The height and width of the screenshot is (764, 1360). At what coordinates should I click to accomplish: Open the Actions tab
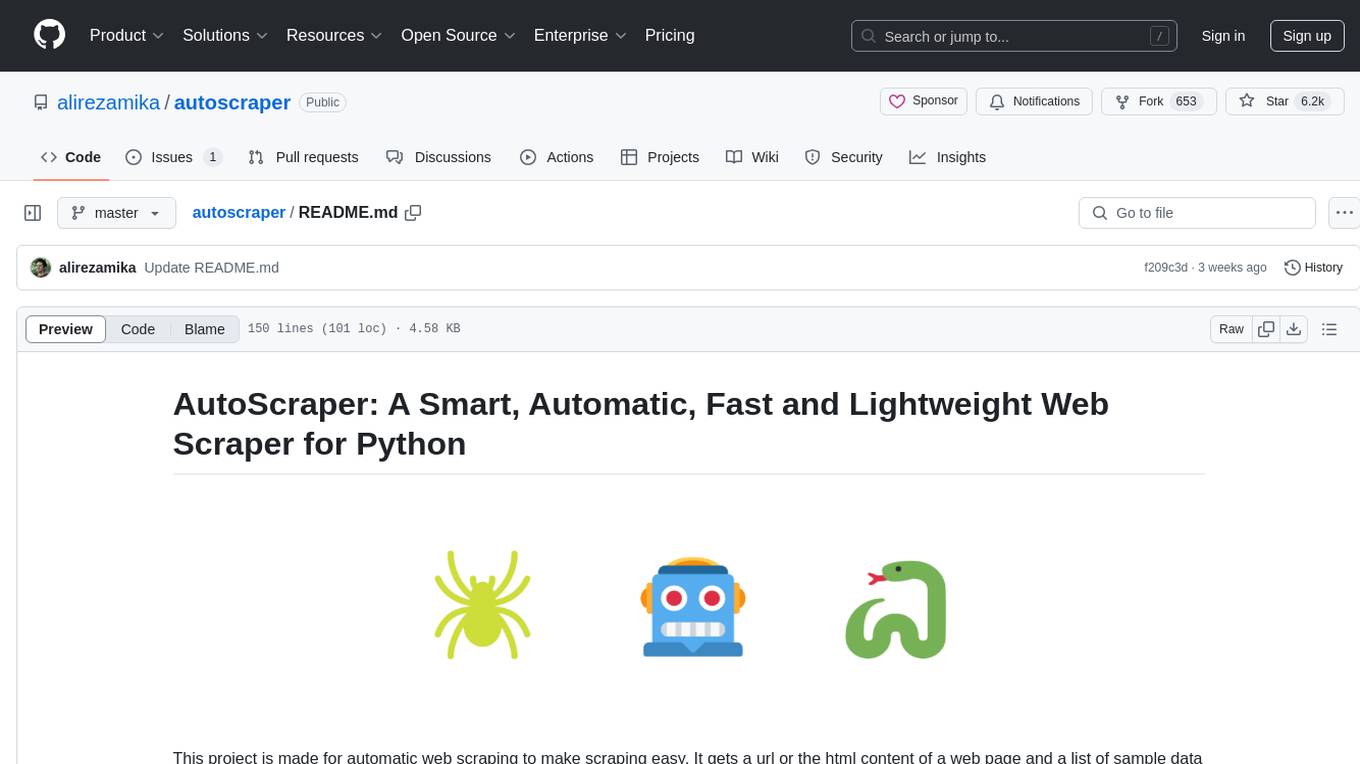point(557,157)
